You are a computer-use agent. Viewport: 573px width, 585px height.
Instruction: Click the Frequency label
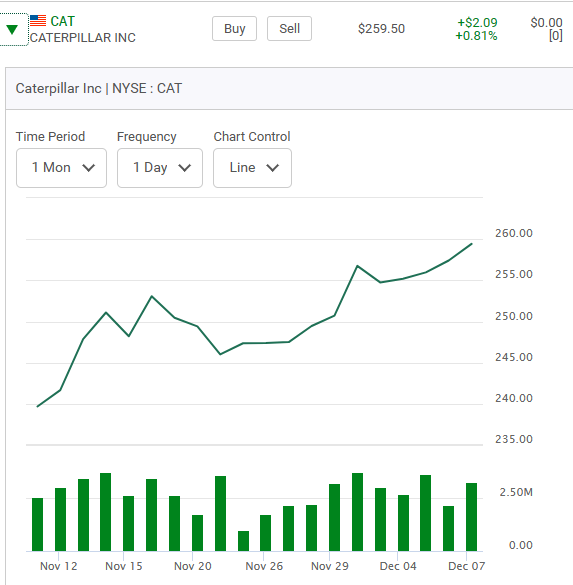[x=147, y=137]
